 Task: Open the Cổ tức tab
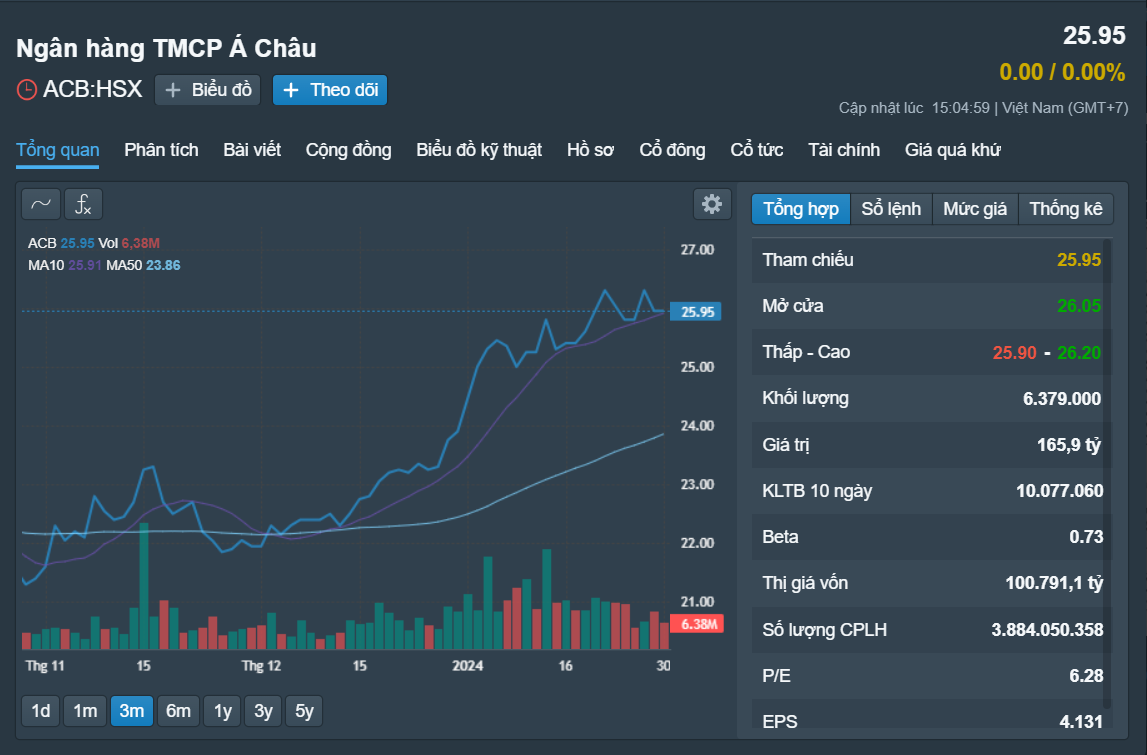pyautogui.click(x=756, y=150)
